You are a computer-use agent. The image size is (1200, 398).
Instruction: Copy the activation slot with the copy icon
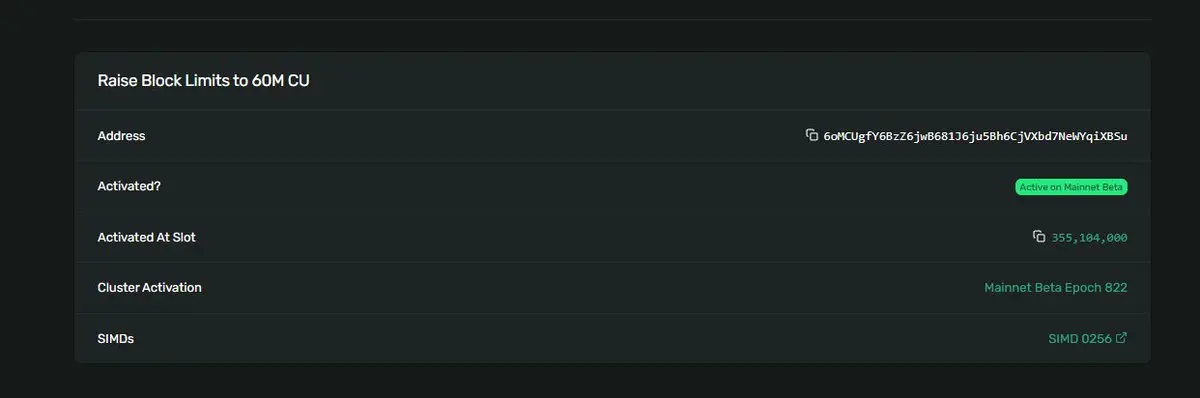(1039, 237)
